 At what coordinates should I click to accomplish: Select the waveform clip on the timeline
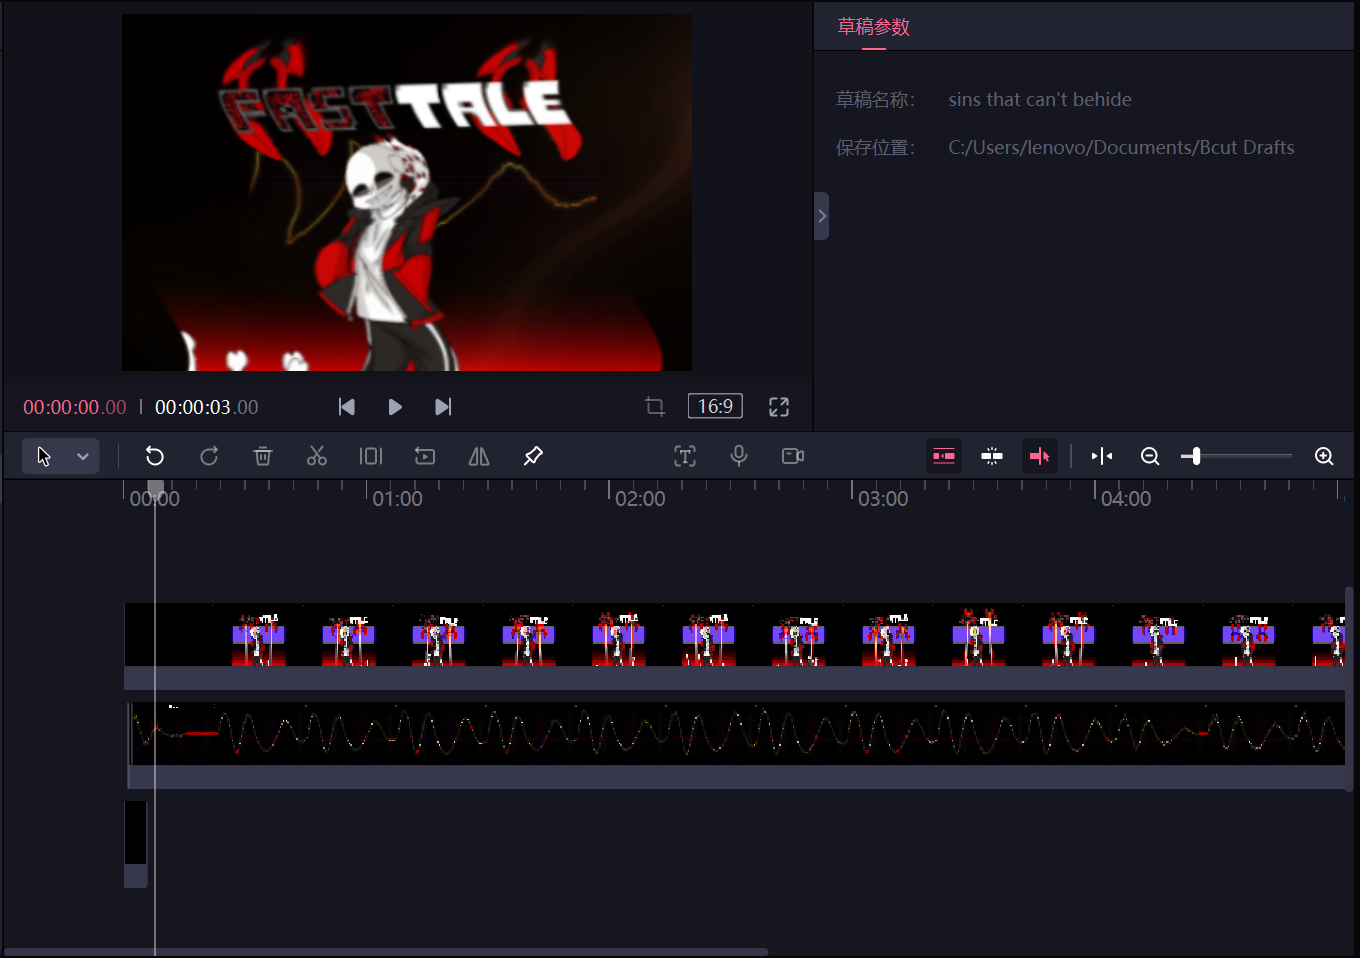[736, 745]
